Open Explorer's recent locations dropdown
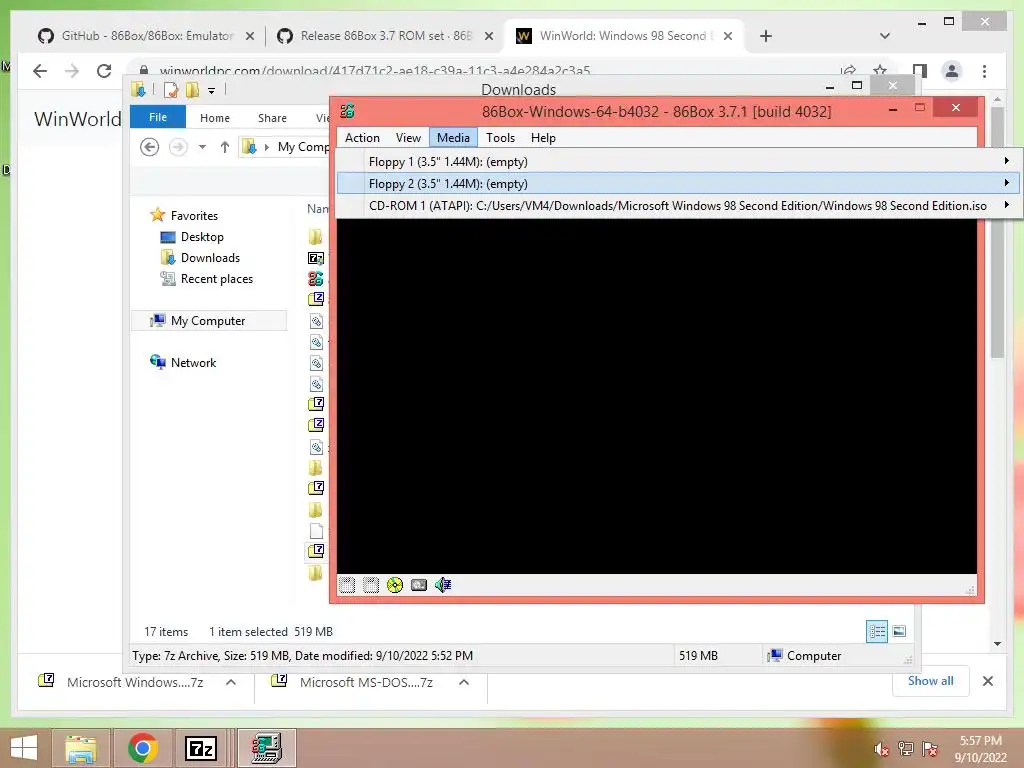The width and height of the screenshot is (1024, 768). [202, 147]
